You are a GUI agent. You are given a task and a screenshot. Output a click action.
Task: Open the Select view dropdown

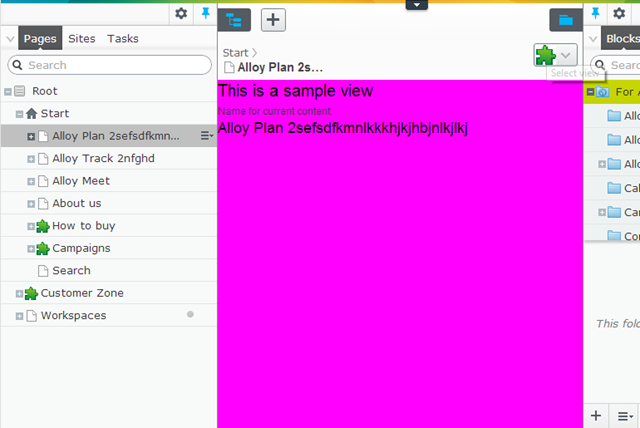pos(567,55)
